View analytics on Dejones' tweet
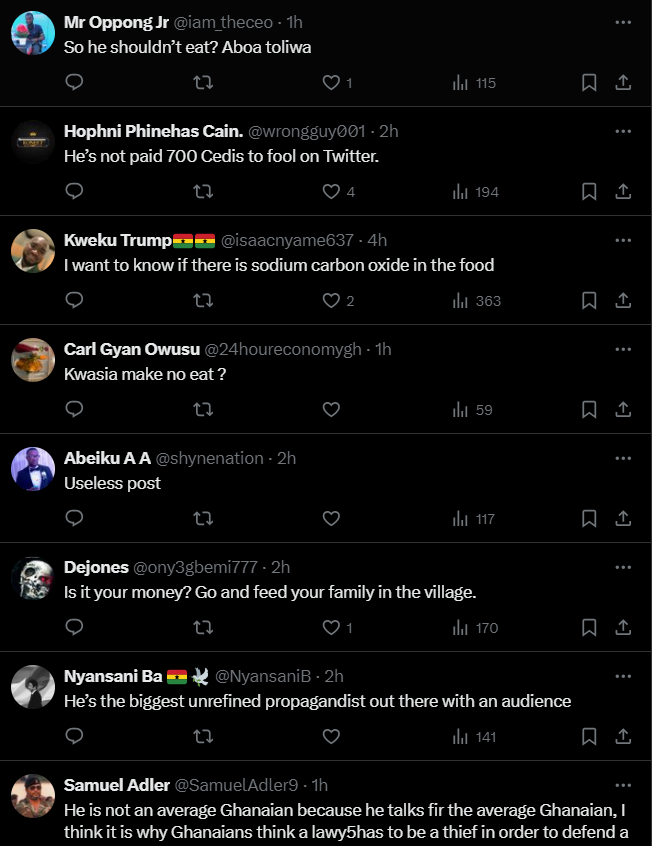The height and width of the screenshot is (846, 652). coord(474,628)
